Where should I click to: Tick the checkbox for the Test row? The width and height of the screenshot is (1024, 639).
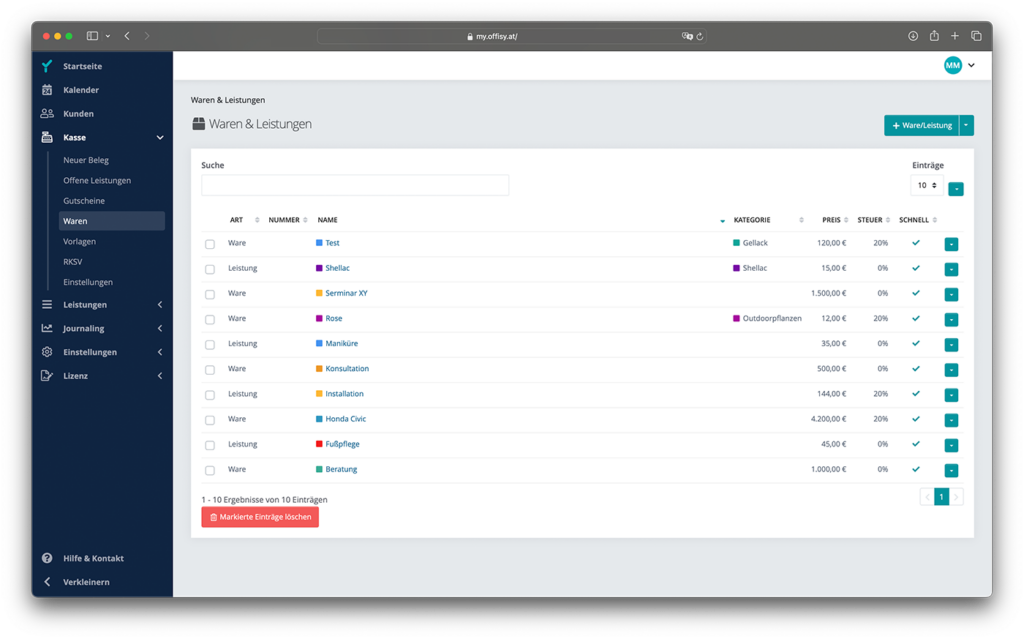pyautogui.click(x=210, y=244)
